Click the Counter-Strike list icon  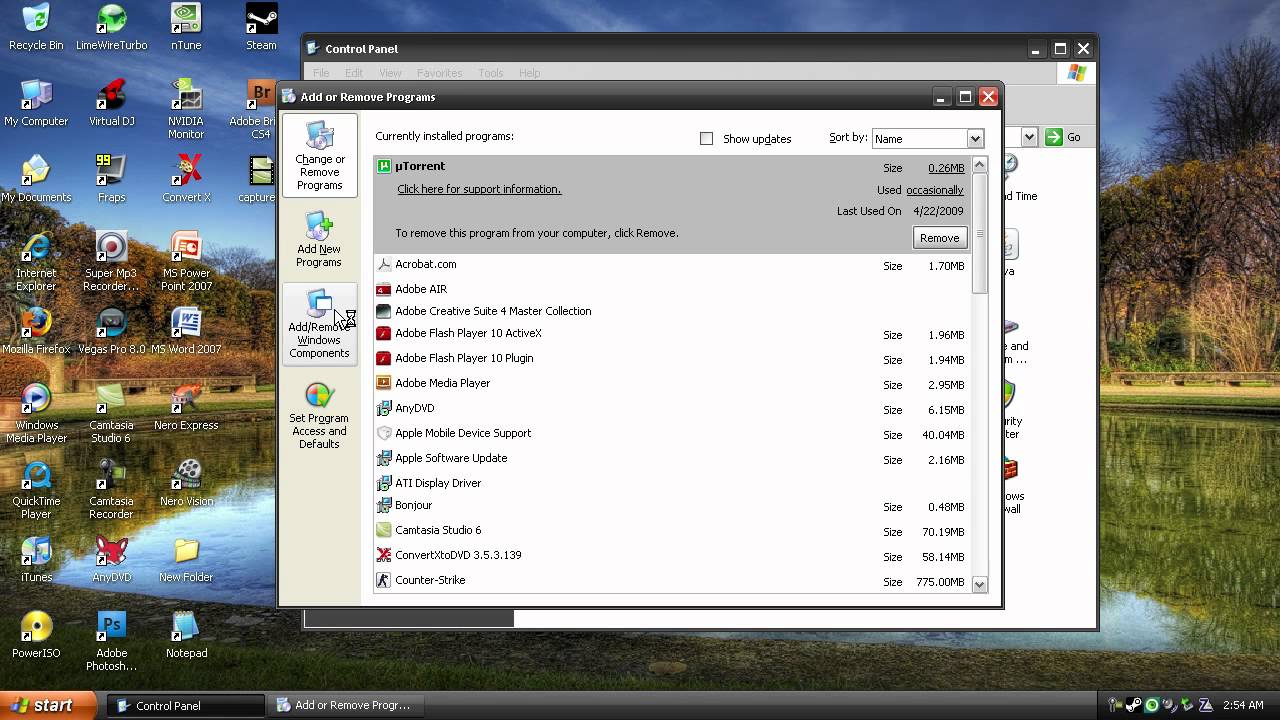click(383, 580)
